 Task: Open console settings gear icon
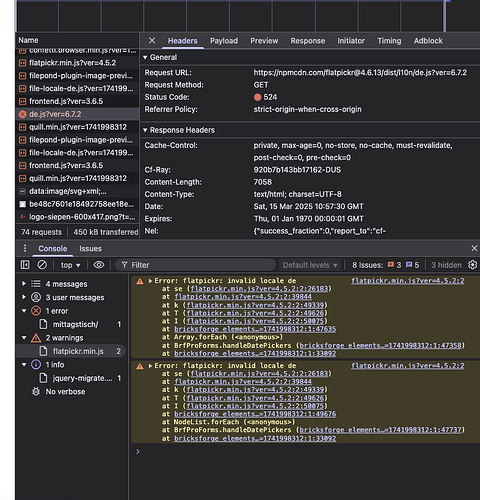472,265
